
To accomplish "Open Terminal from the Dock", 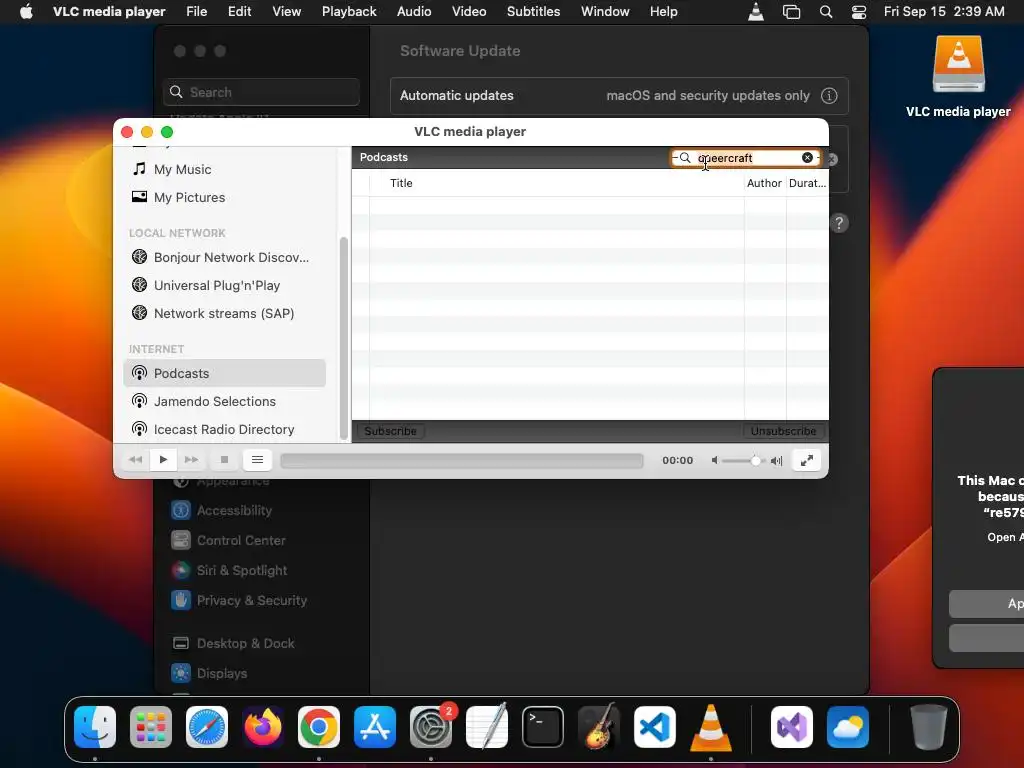I will click(543, 727).
